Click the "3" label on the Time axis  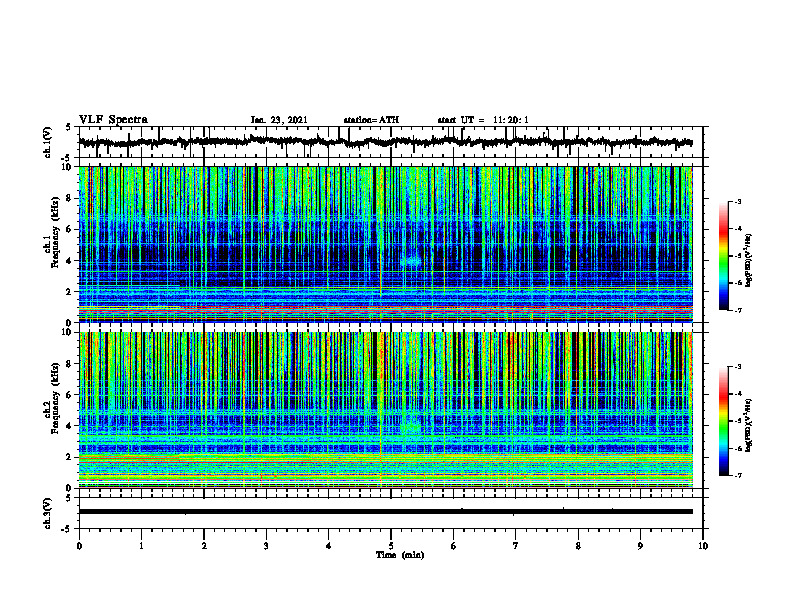tap(266, 546)
